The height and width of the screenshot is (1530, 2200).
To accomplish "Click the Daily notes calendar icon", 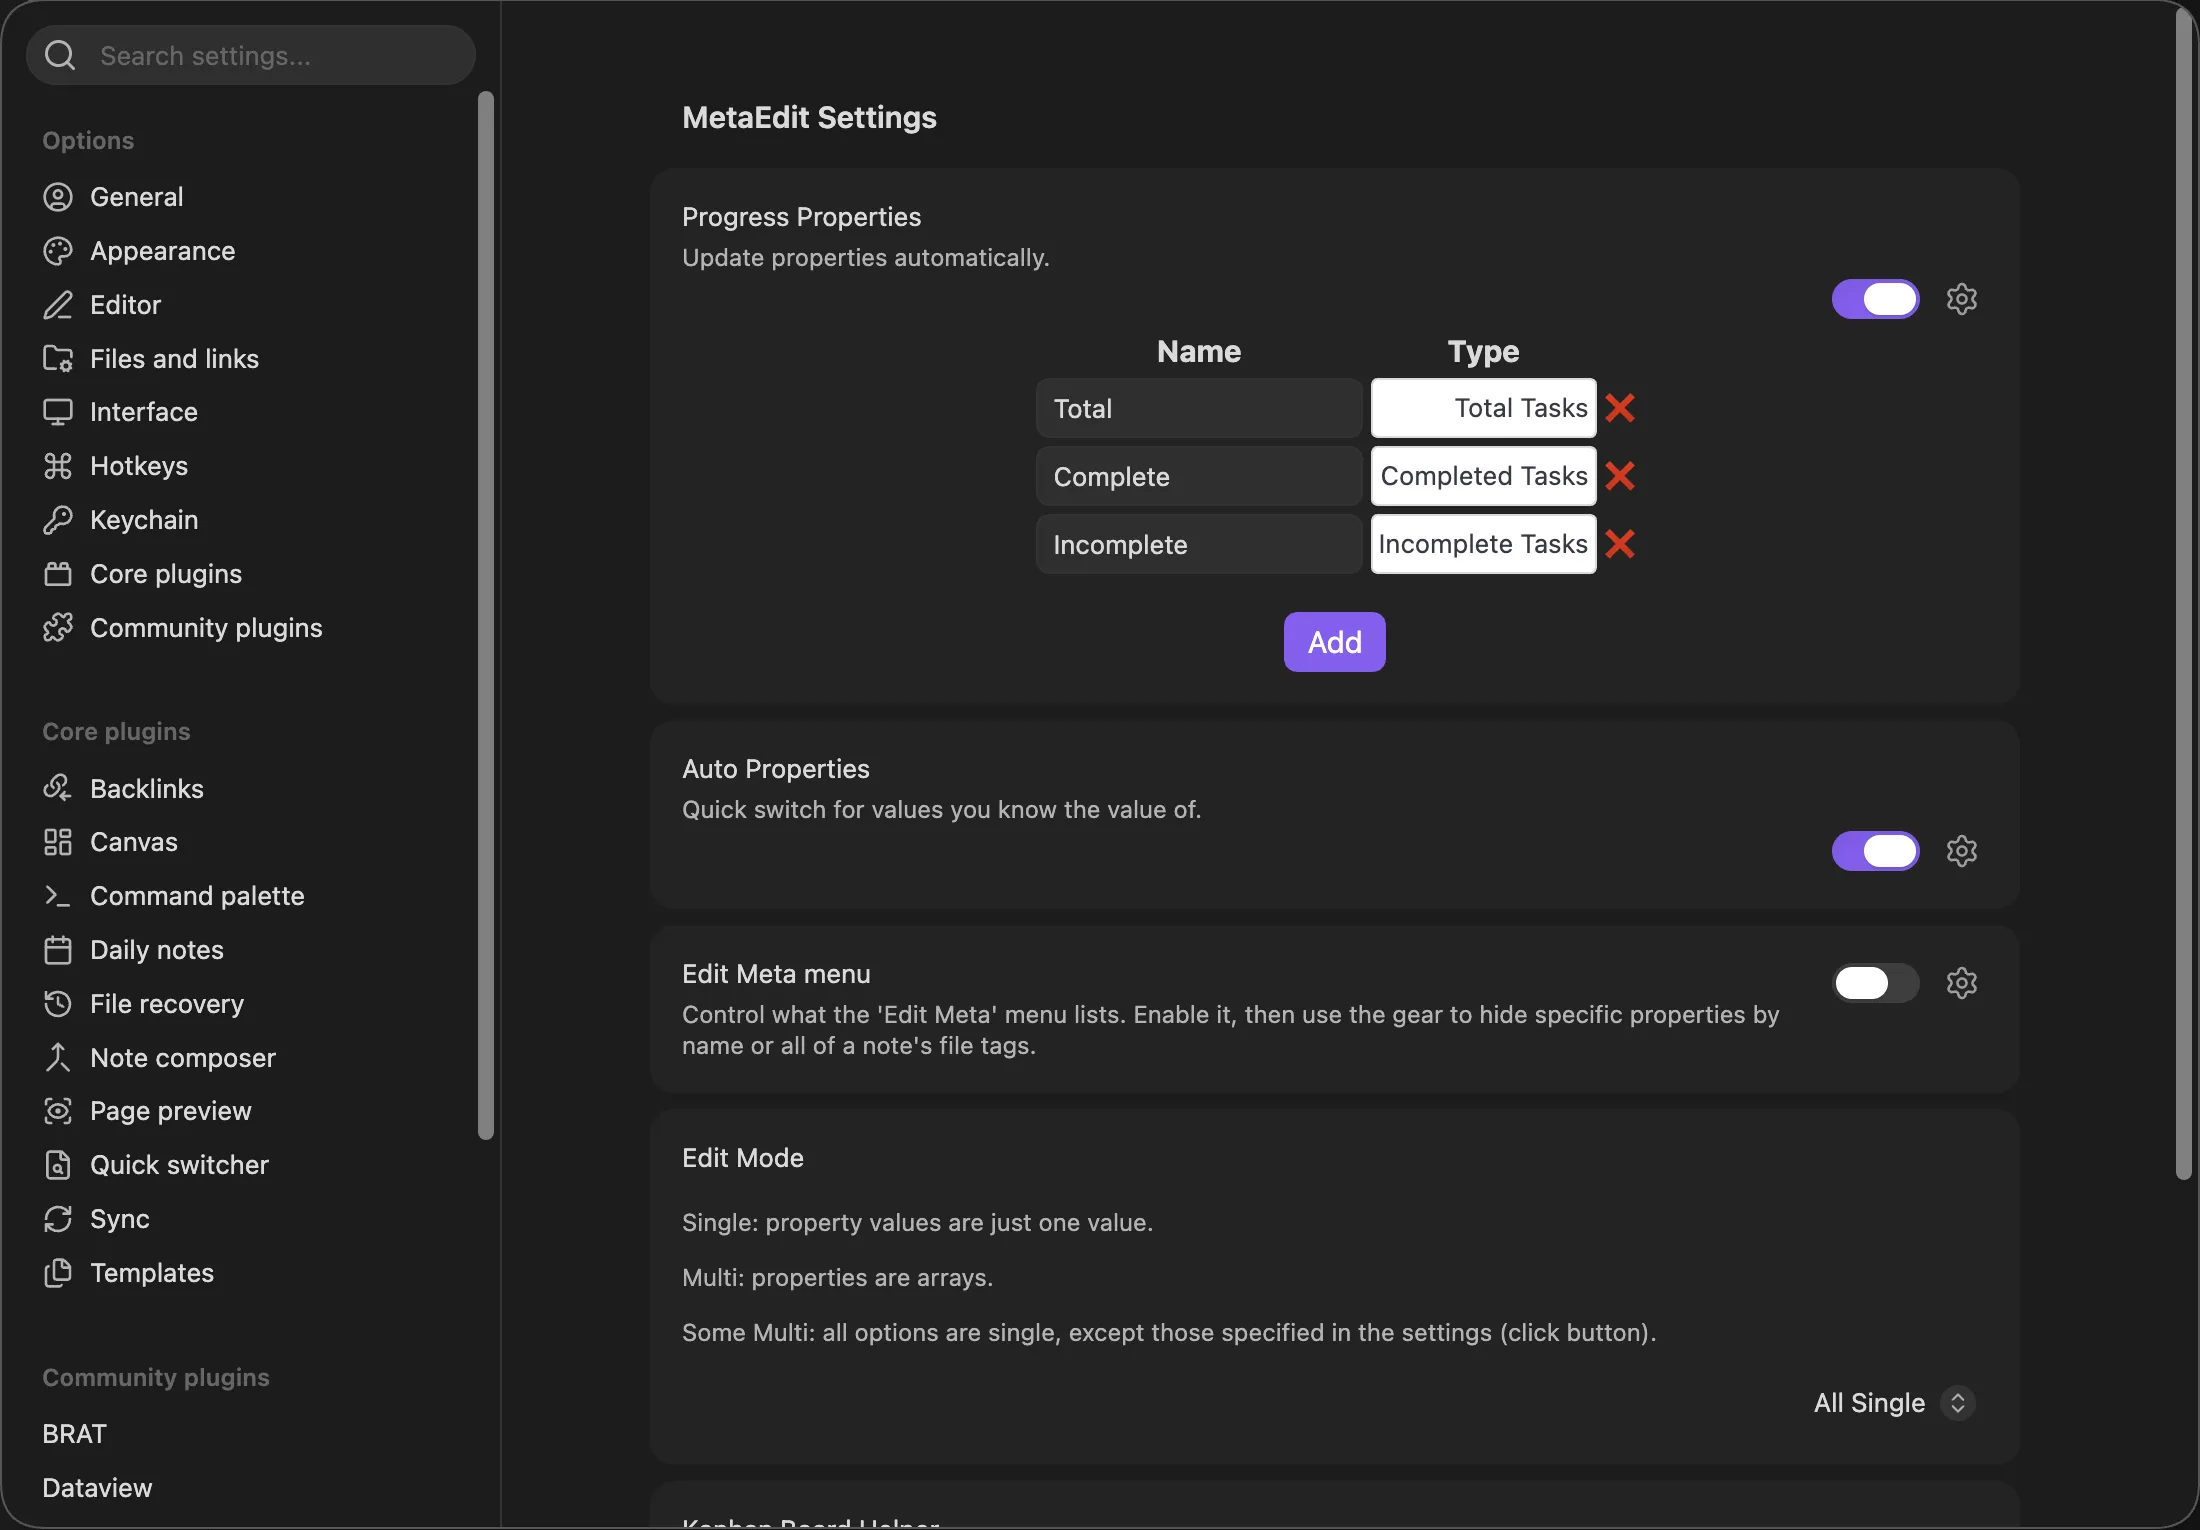I will (x=58, y=950).
